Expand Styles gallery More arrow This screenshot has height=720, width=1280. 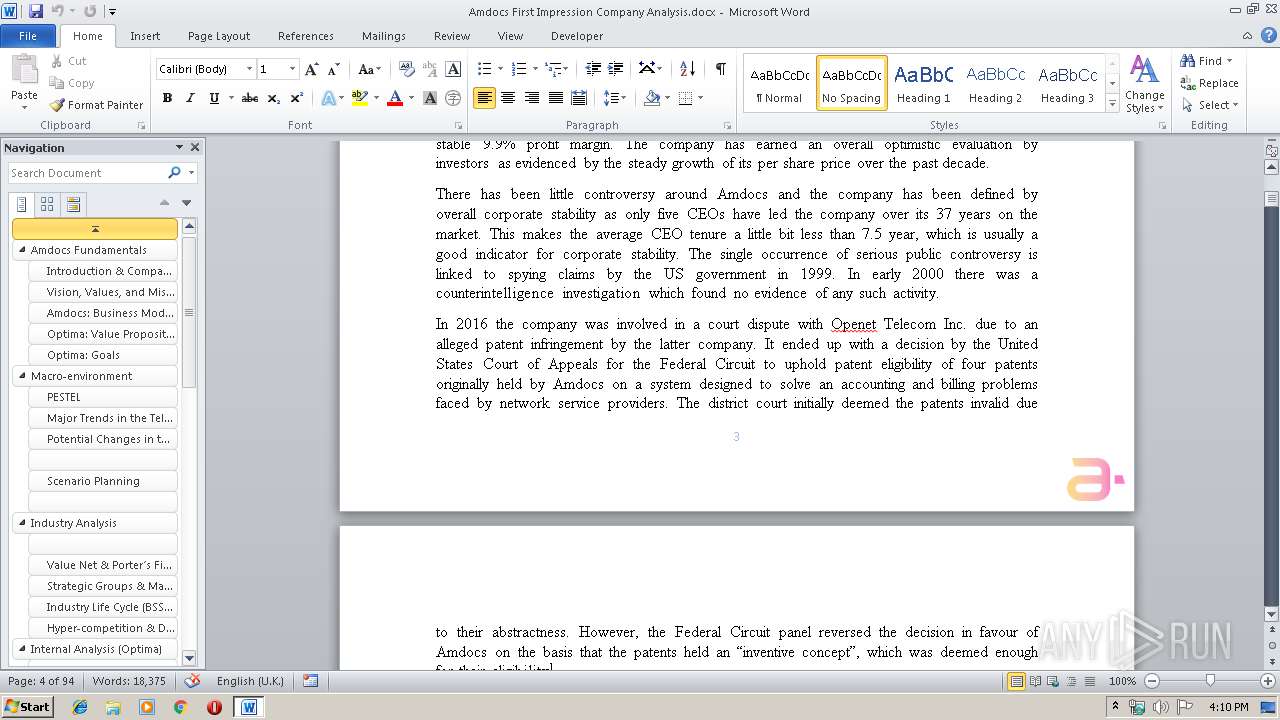tap(1112, 104)
